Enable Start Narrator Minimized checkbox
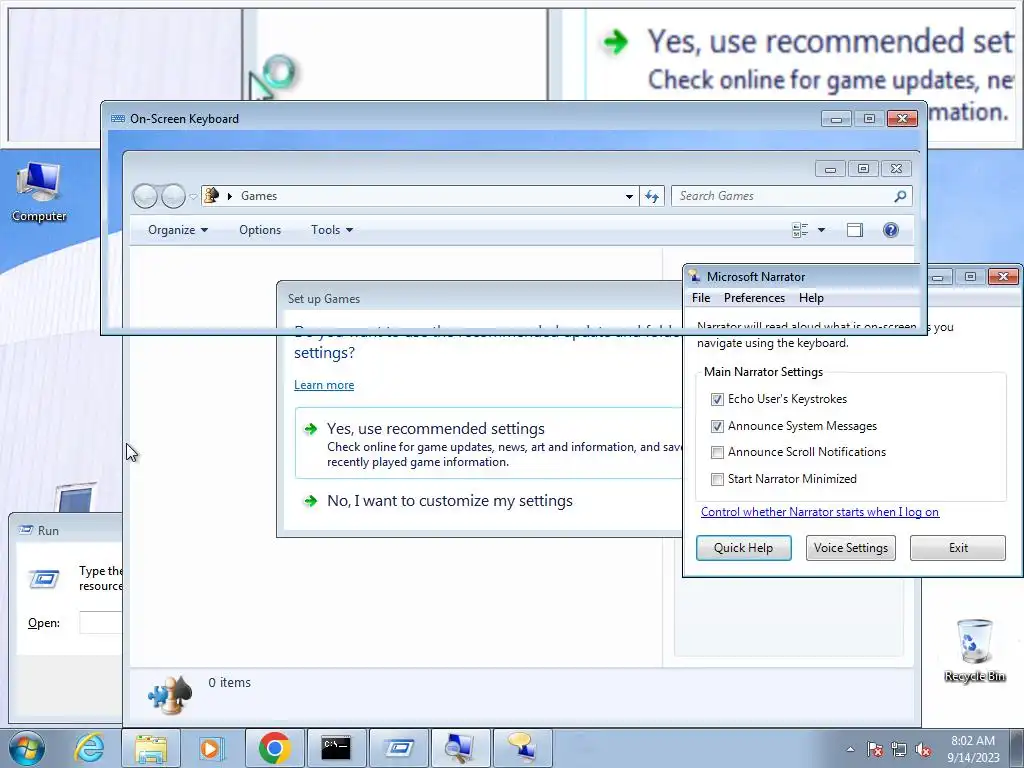The height and width of the screenshot is (768, 1024). pyautogui.click(x=717, y=479)
